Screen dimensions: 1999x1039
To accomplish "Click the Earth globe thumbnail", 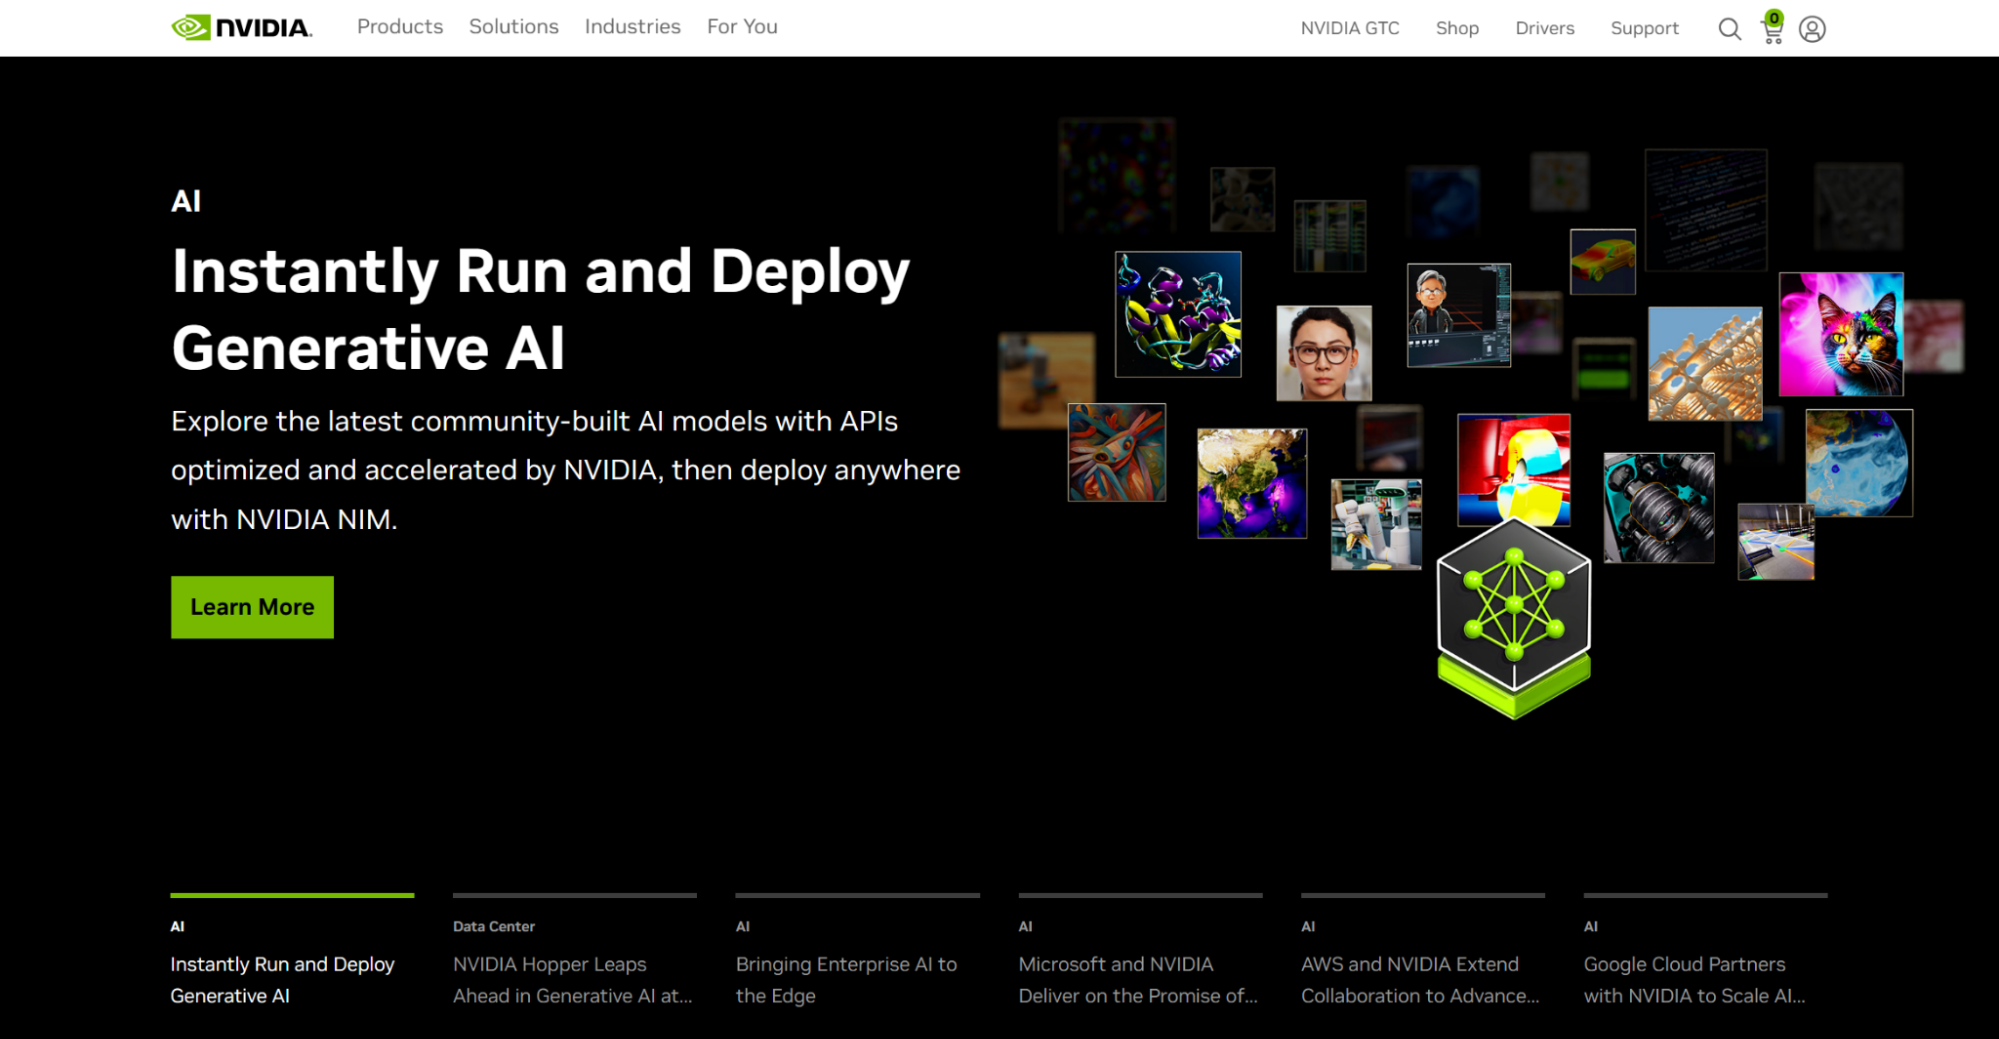I will [1252, 483].
